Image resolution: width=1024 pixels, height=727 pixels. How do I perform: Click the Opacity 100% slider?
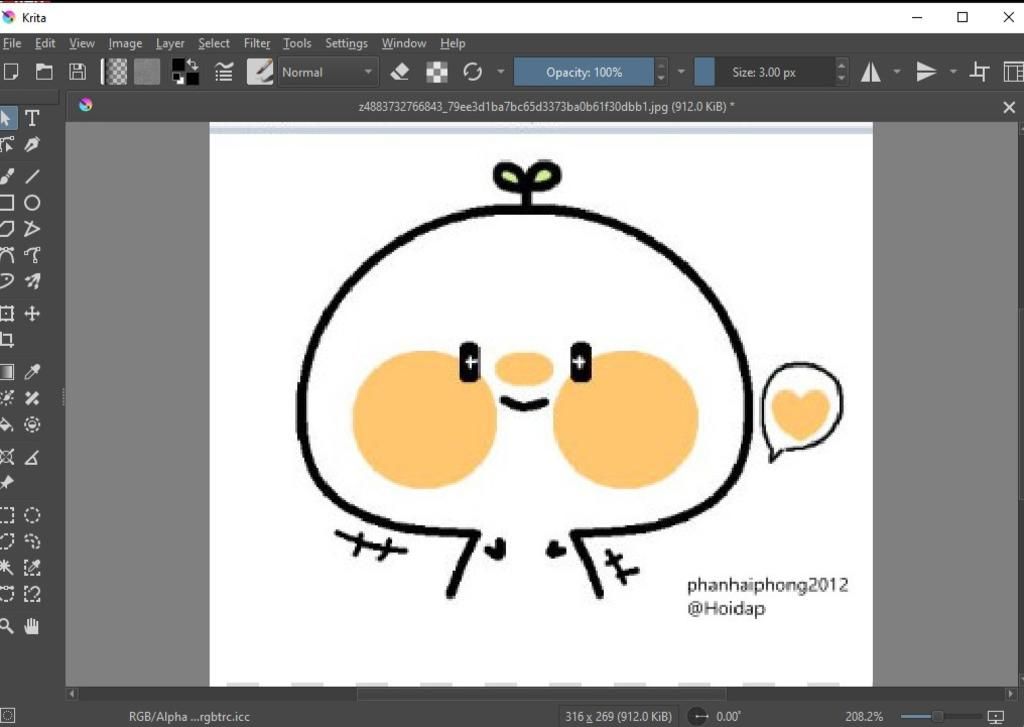click(x=584, y=72)
